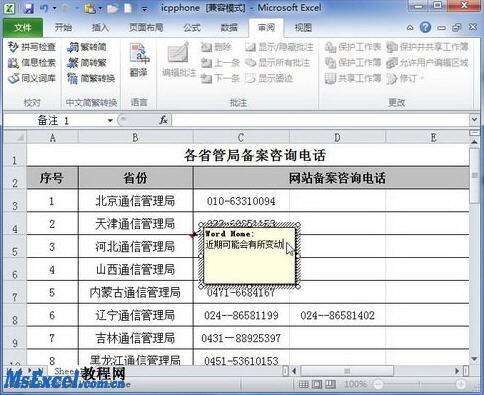
Task: Click 编辑批注 edit comment button
Action: tap(179, 61)
